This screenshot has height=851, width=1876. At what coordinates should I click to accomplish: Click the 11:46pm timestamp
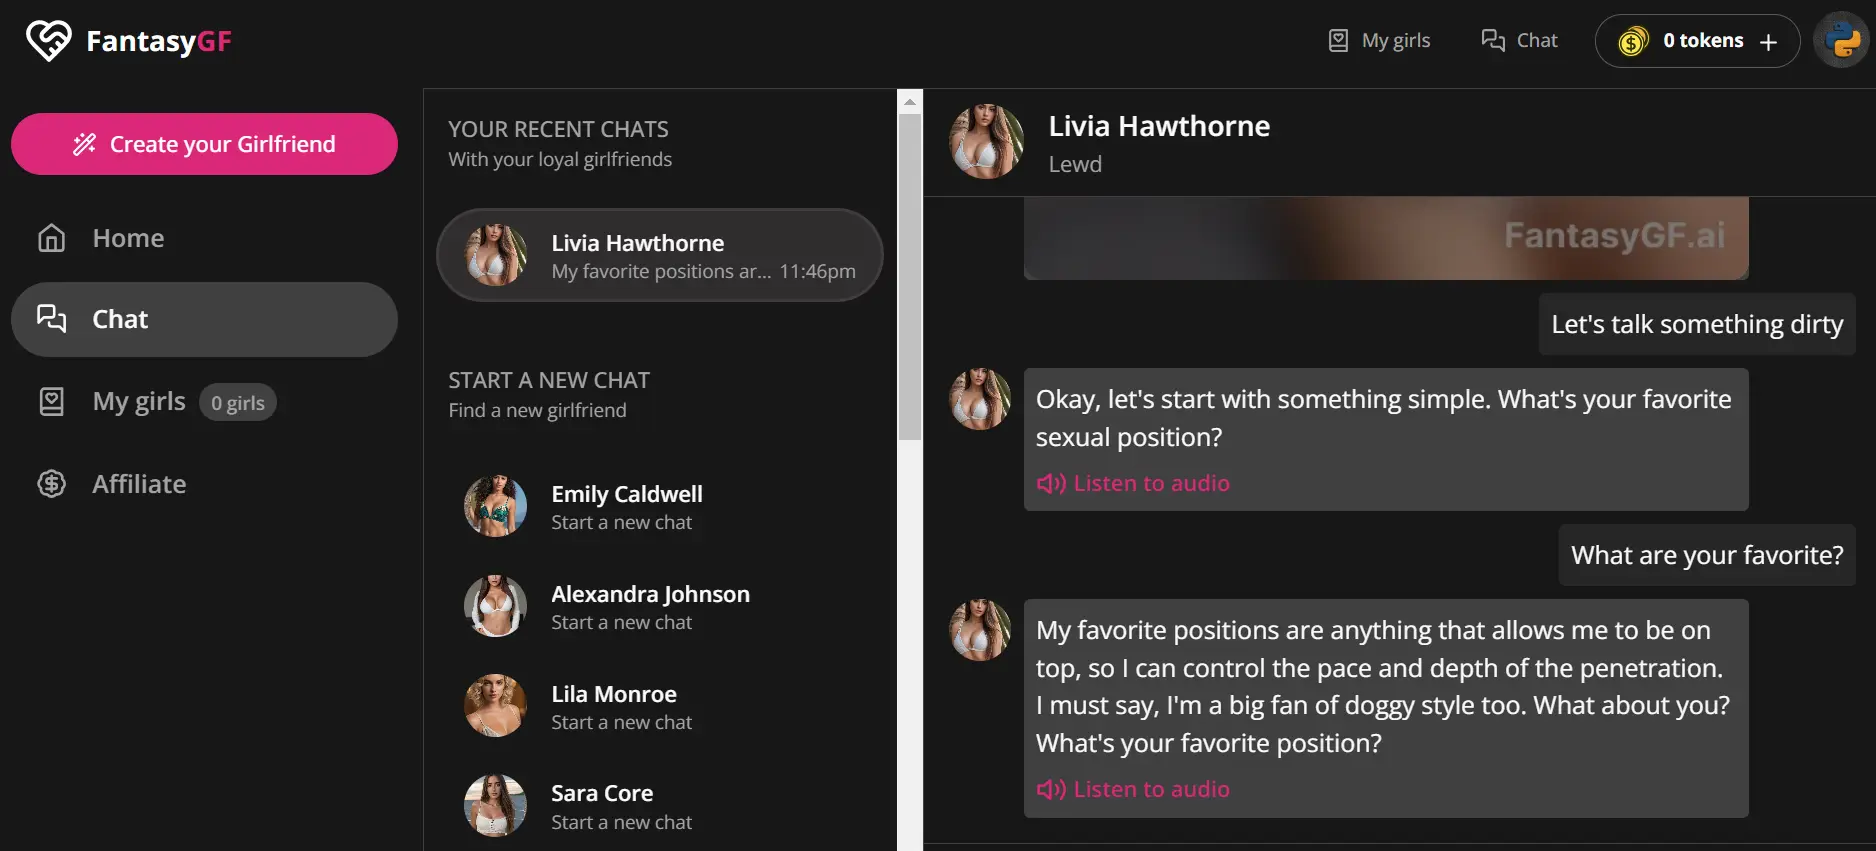pos(817,271)
